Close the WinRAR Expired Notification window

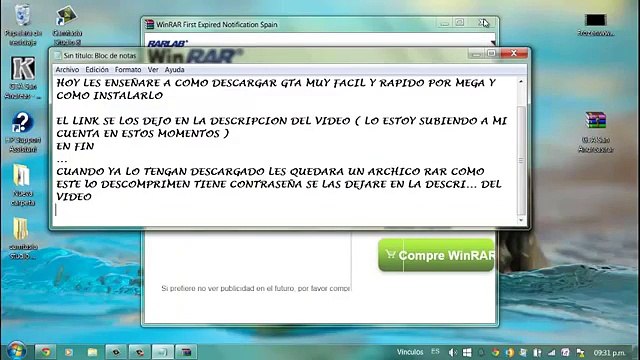(x=483, y=23)
